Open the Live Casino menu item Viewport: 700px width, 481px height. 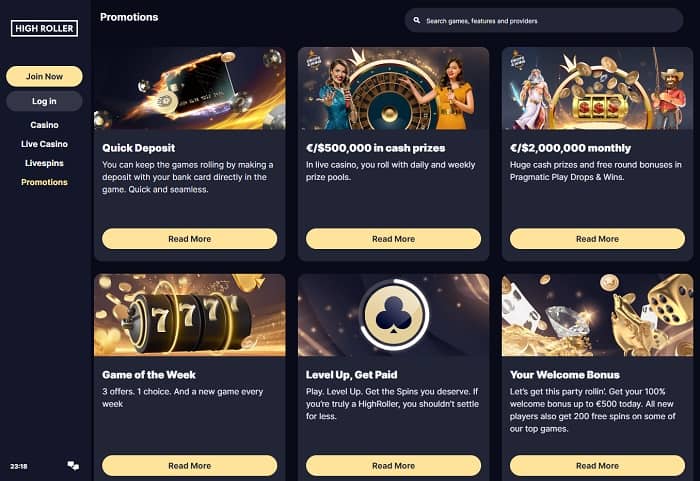[x=44, y=144]
